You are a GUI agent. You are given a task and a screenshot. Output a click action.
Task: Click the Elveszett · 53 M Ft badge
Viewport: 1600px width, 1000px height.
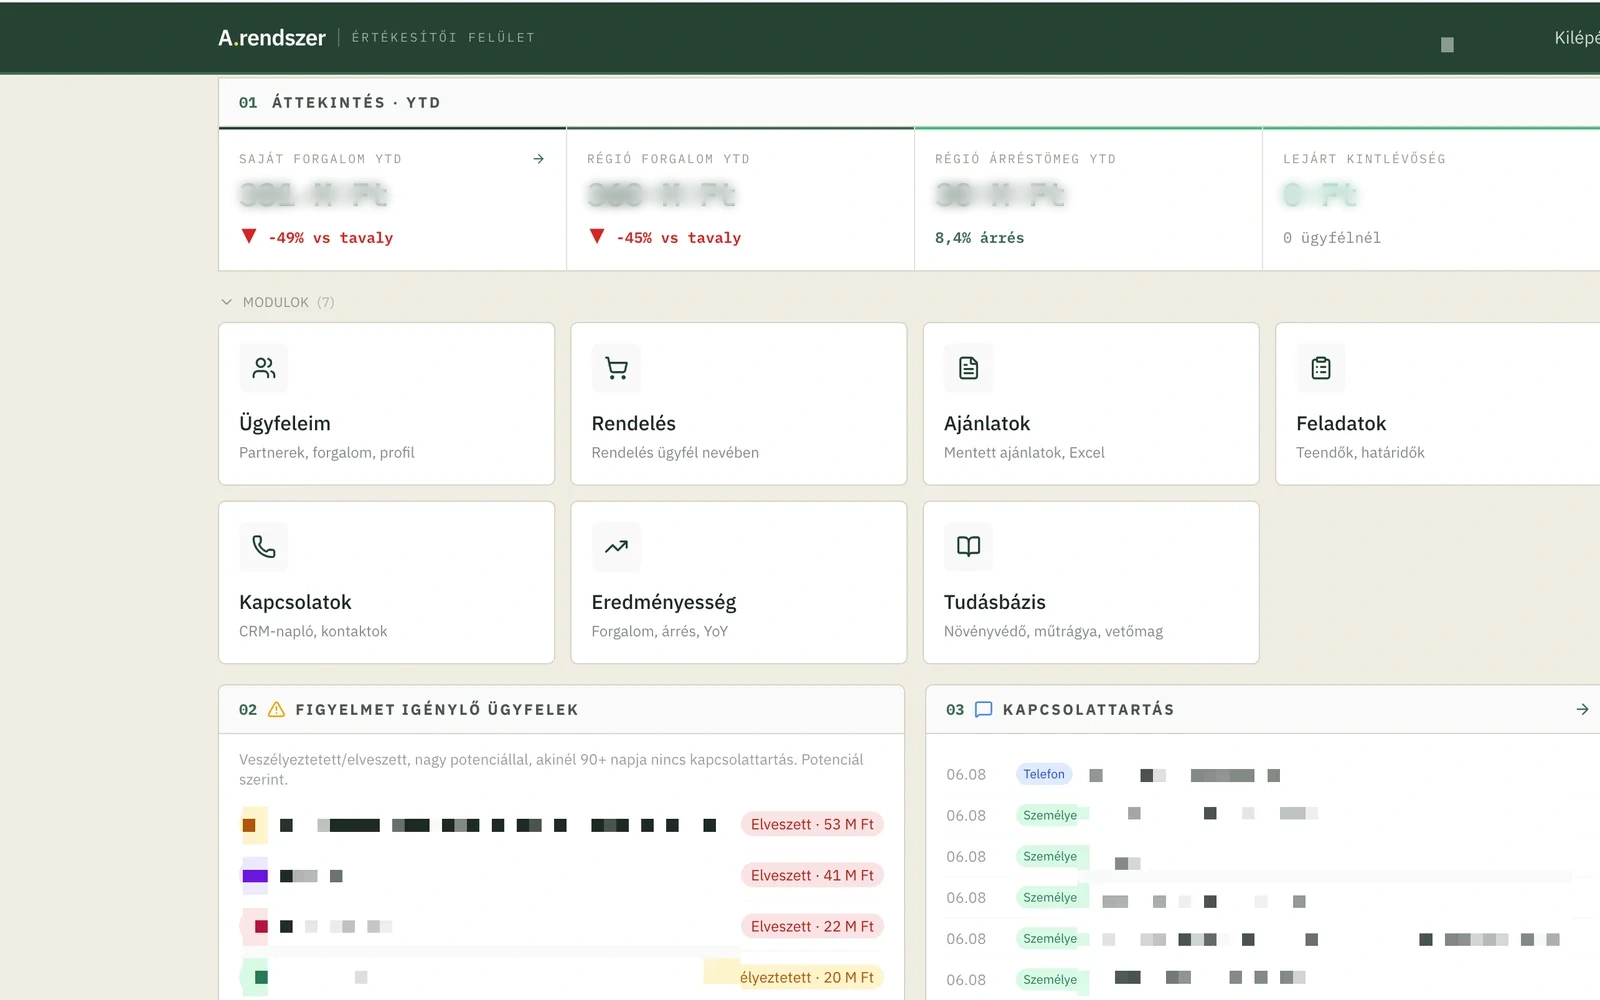(812, 824)
